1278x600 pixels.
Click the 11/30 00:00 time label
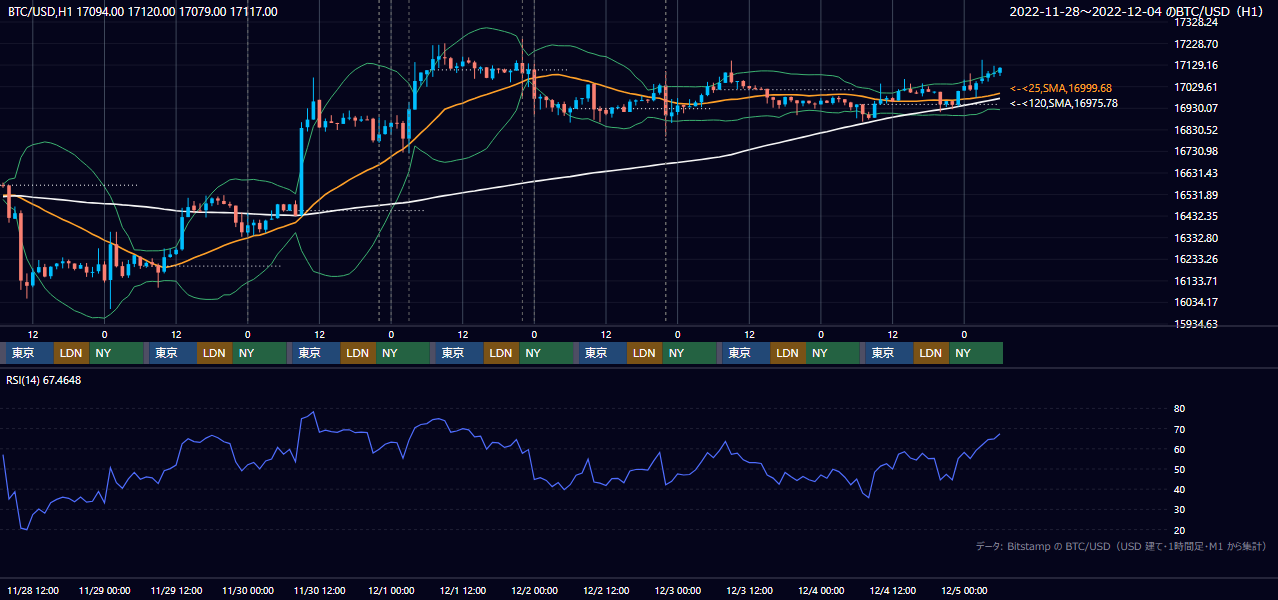point(248,590)
